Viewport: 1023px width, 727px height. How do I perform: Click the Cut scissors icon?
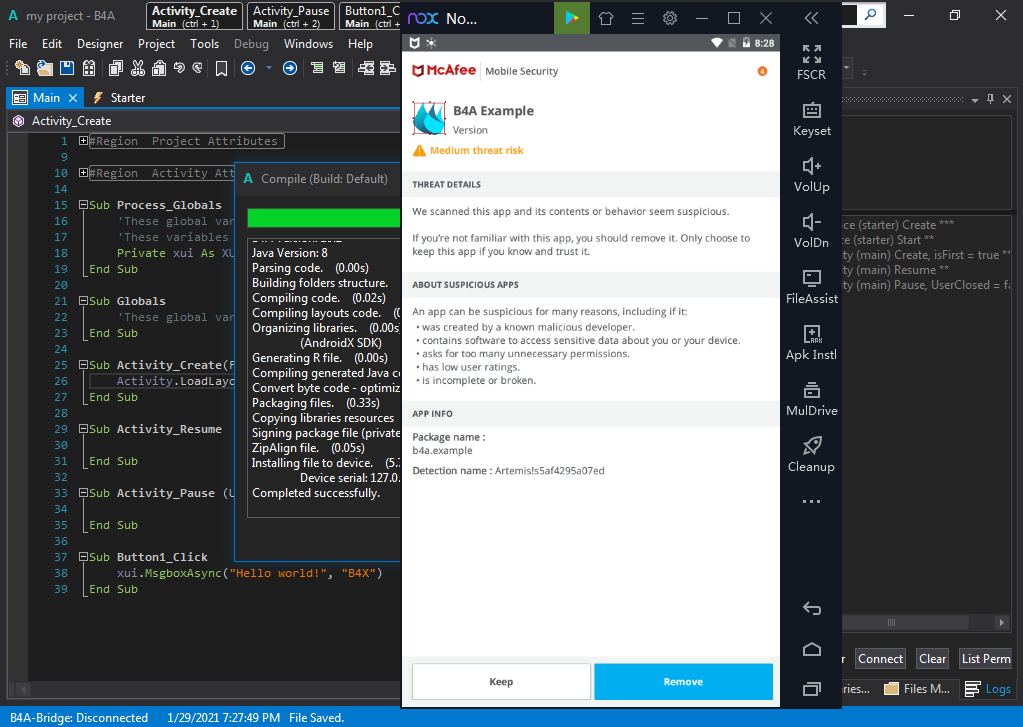point(138,68)
